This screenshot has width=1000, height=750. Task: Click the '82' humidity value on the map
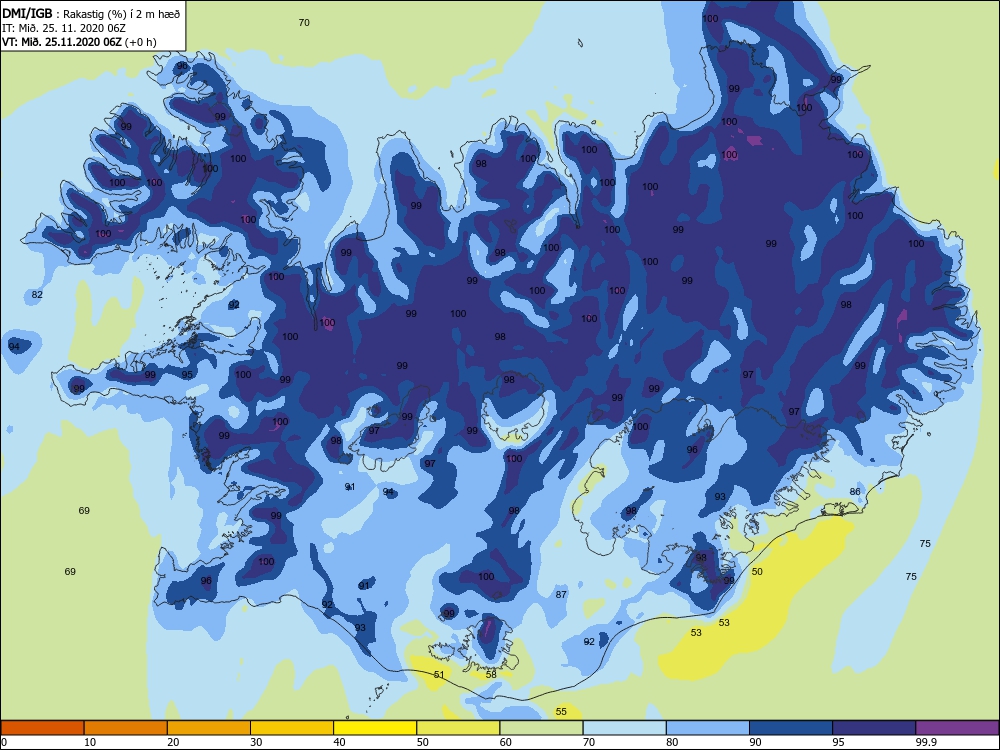tap(37, 295)
